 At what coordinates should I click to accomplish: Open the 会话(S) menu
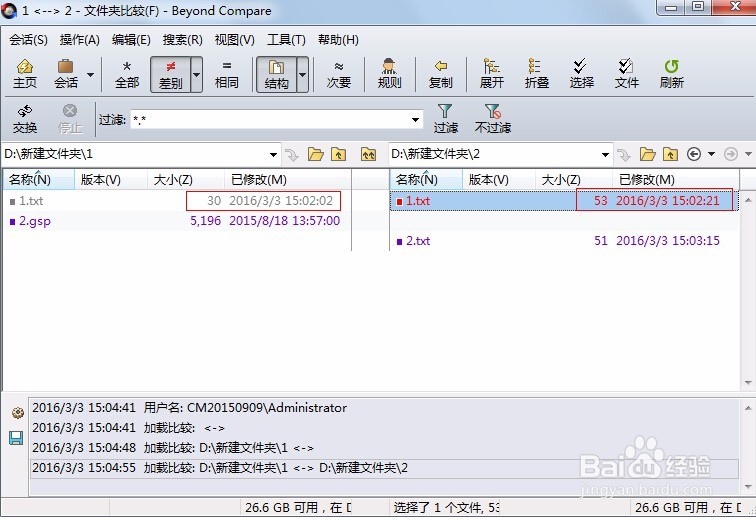28,40
